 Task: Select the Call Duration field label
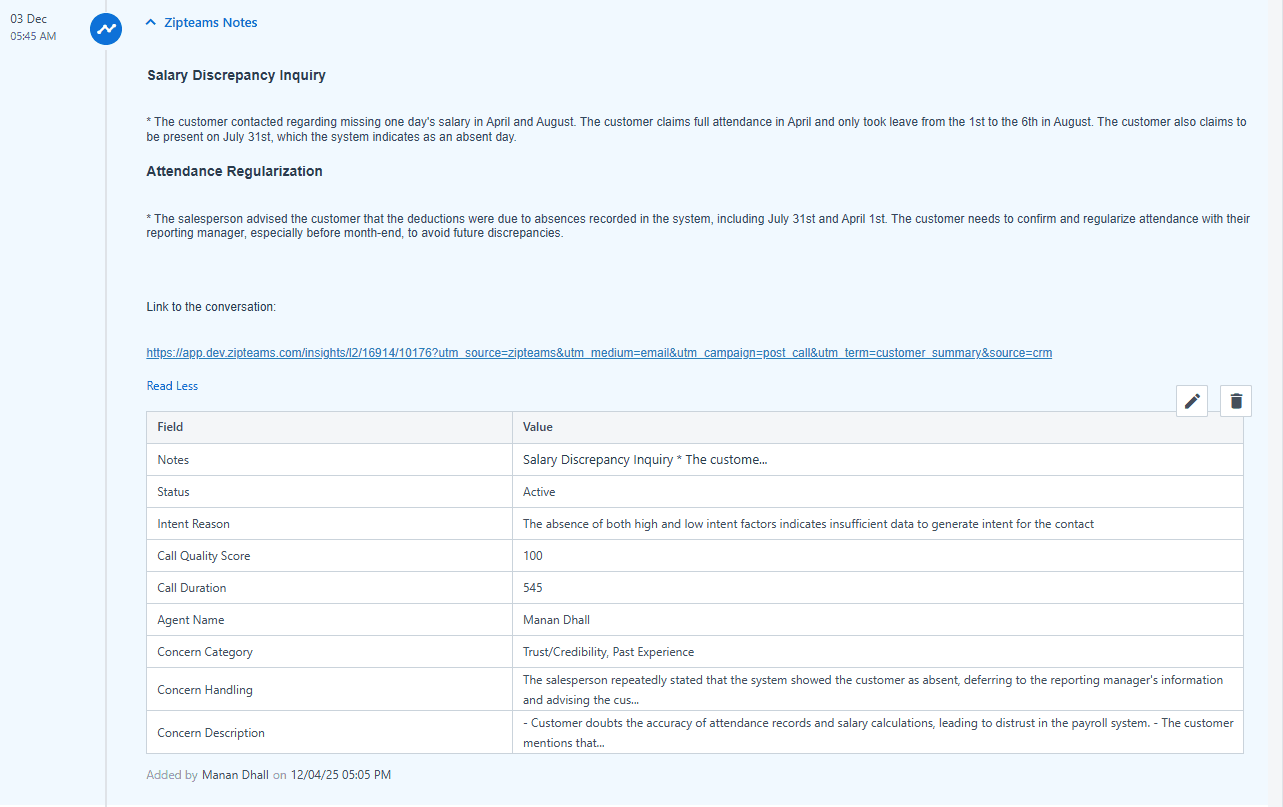click(192, 588)
